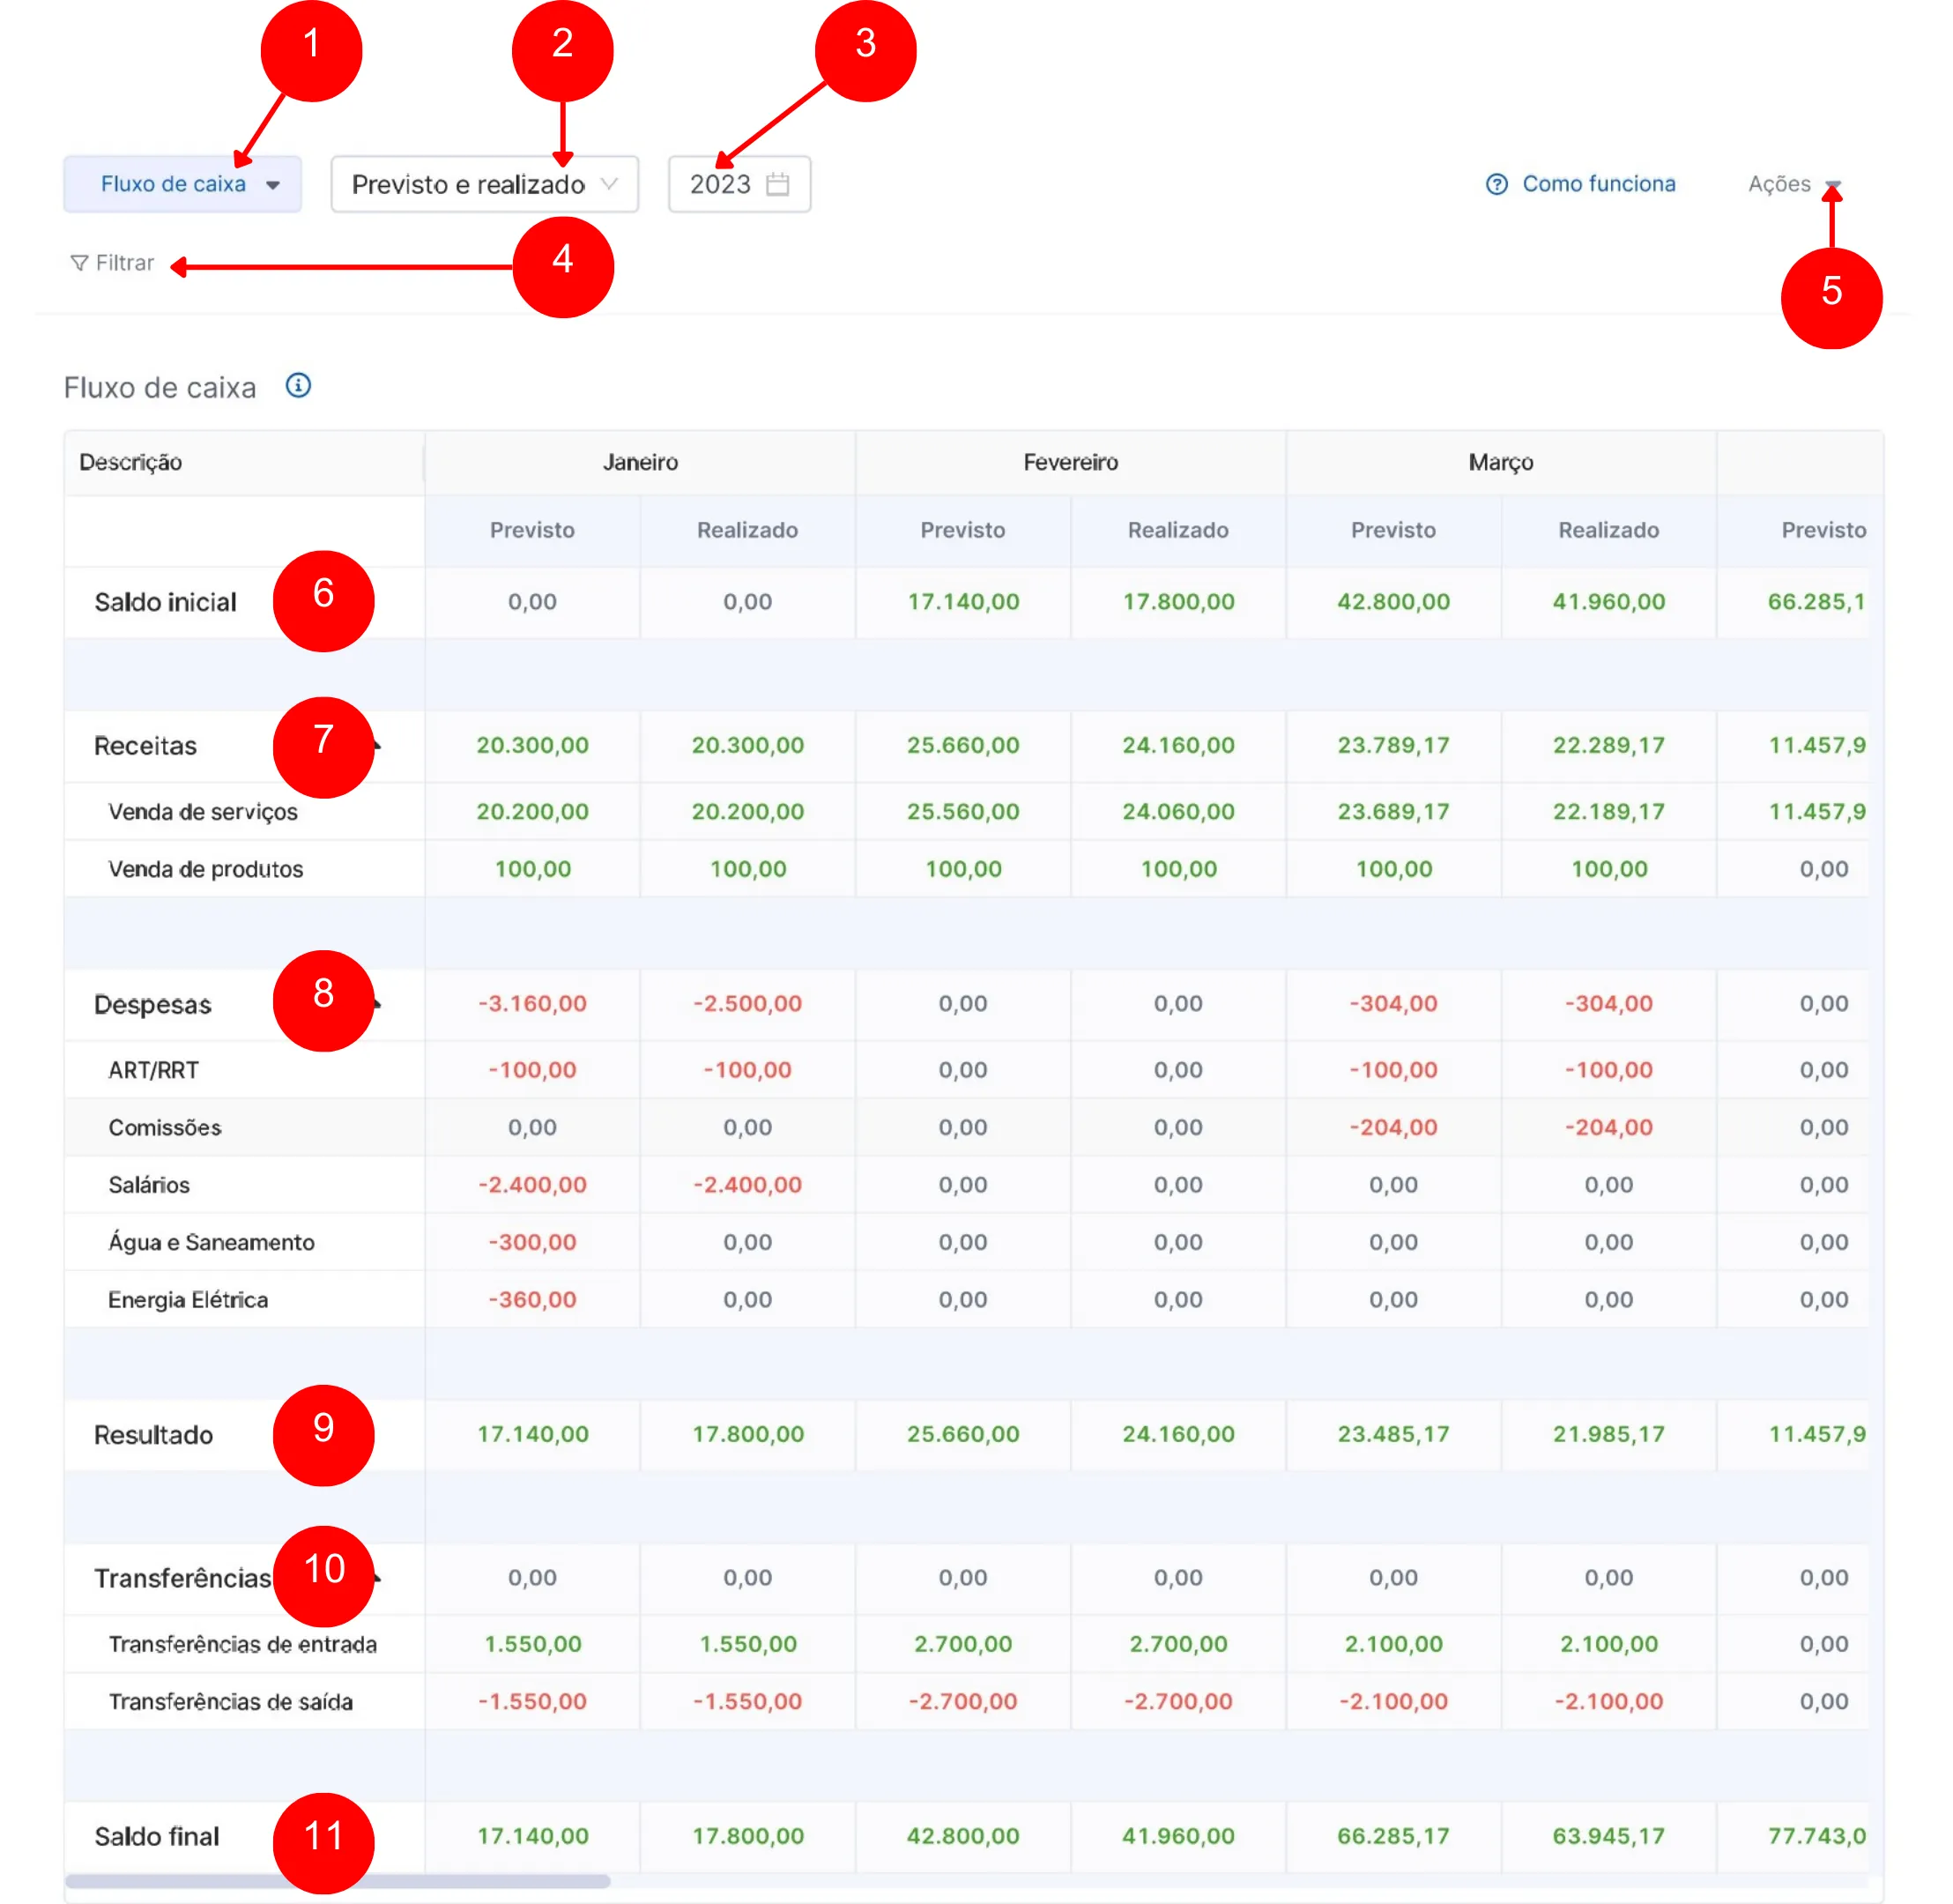This screenshot has width=1953, height=1904.
Task: Open the Fluxo de caixa report dropdown
Action: [x=182, y=184]
